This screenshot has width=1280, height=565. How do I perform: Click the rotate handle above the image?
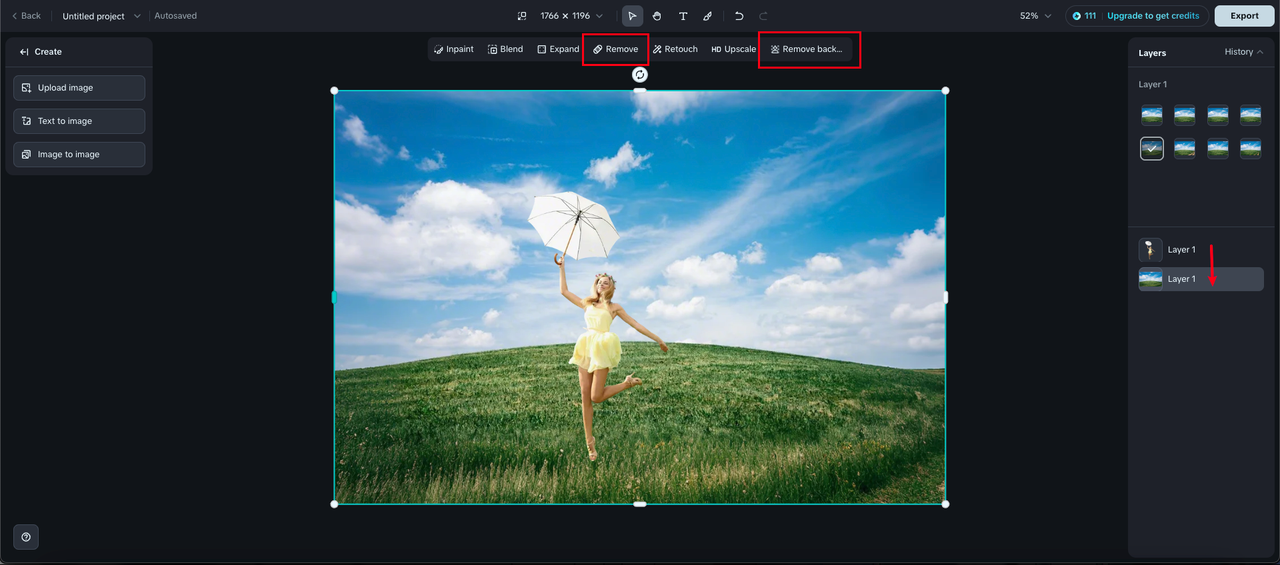(x=640, y=74)
